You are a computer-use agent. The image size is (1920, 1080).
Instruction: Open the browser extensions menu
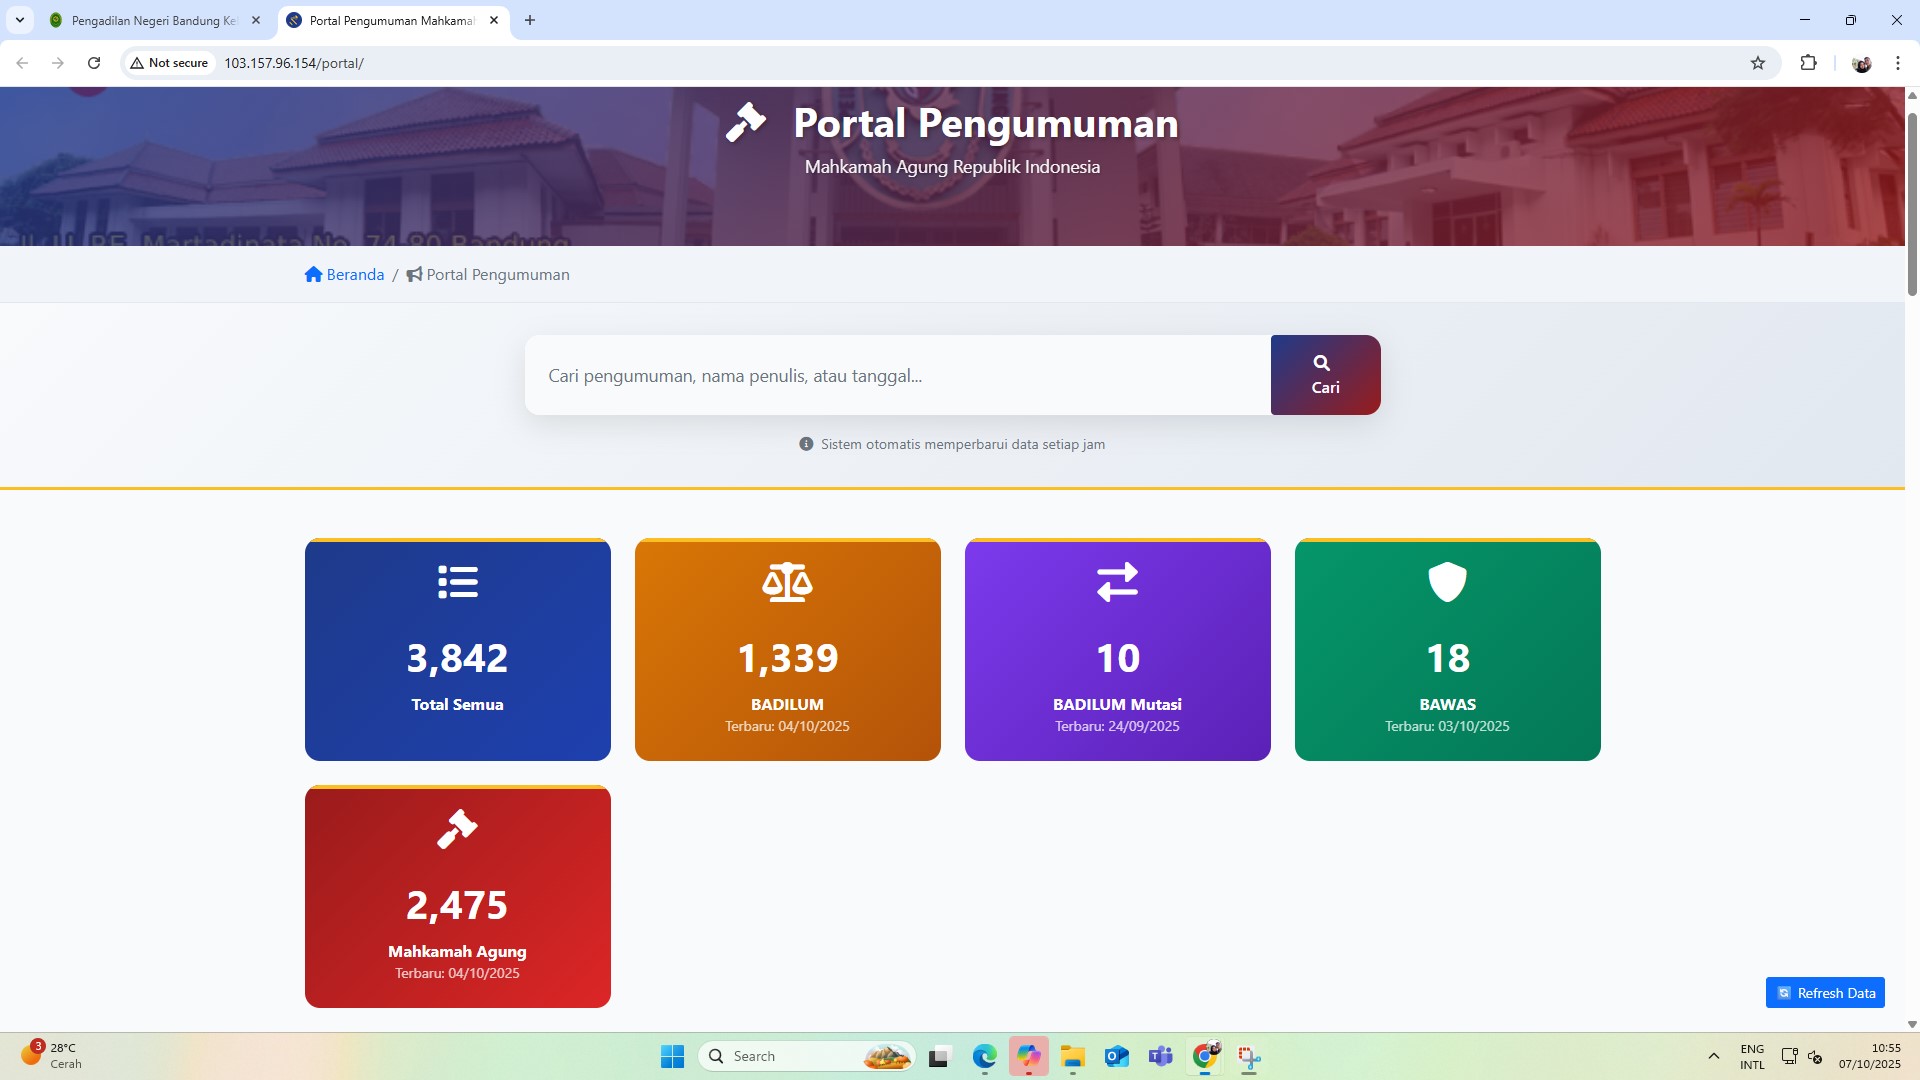pos(1808,63)
